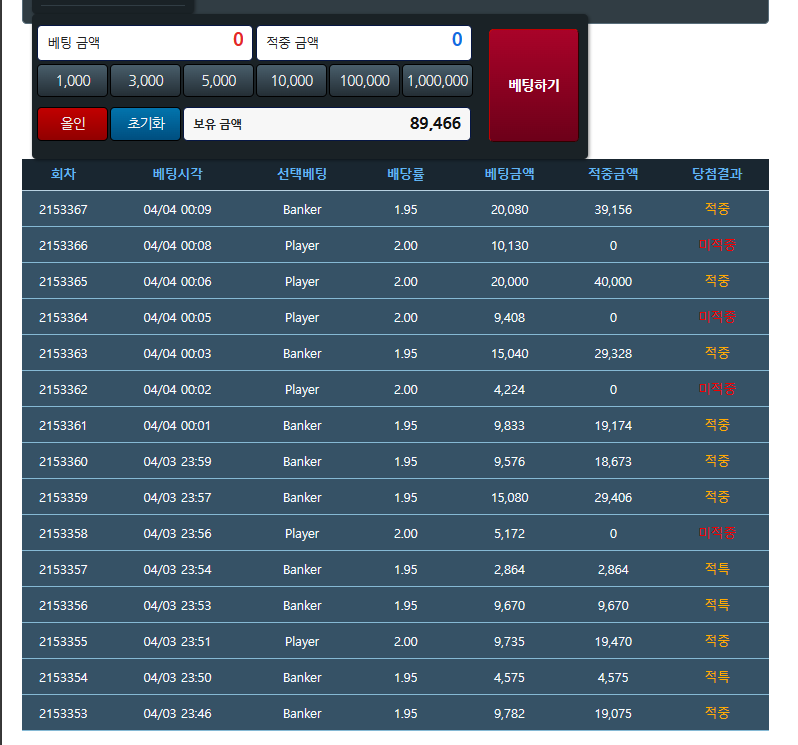
Task: Select round number 2153358
Action: tap(63, 534)
